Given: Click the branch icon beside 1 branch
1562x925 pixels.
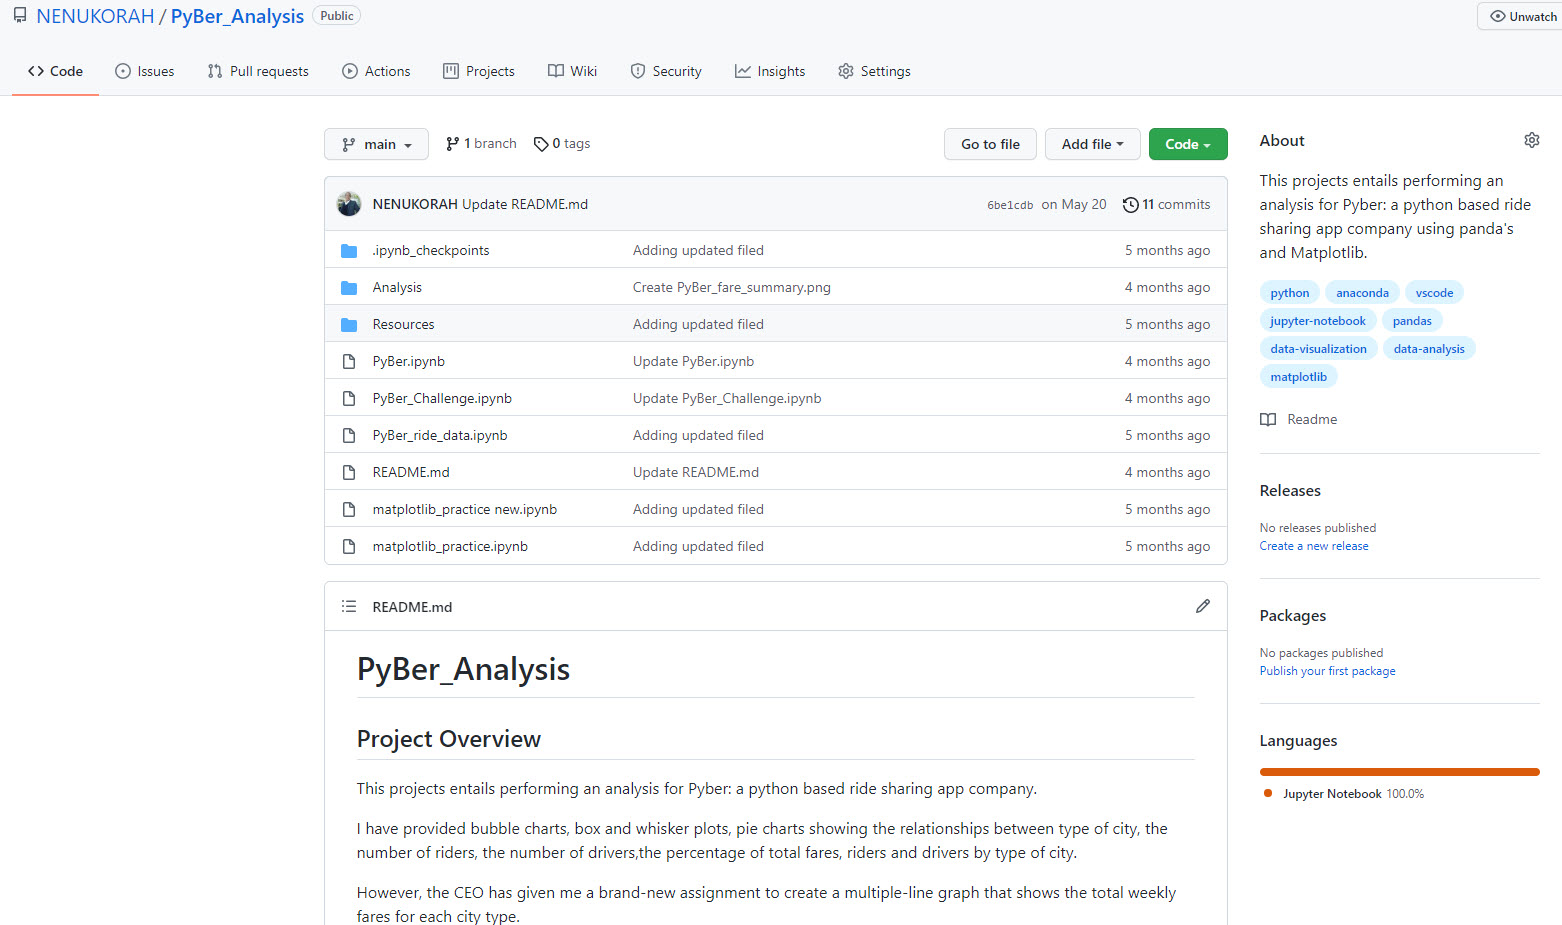Looking at the screenshot, I should pyautogui.click(x=453, y=144).
